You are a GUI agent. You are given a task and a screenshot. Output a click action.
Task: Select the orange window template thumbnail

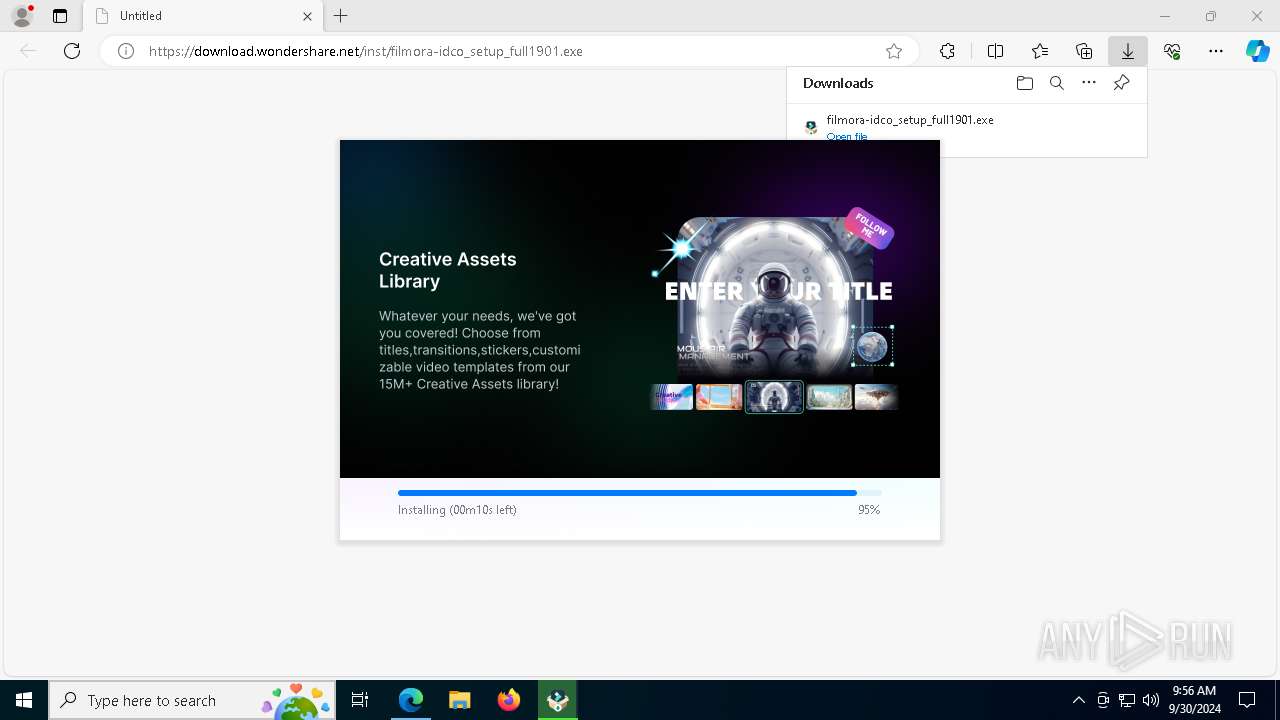pos(719,397)
